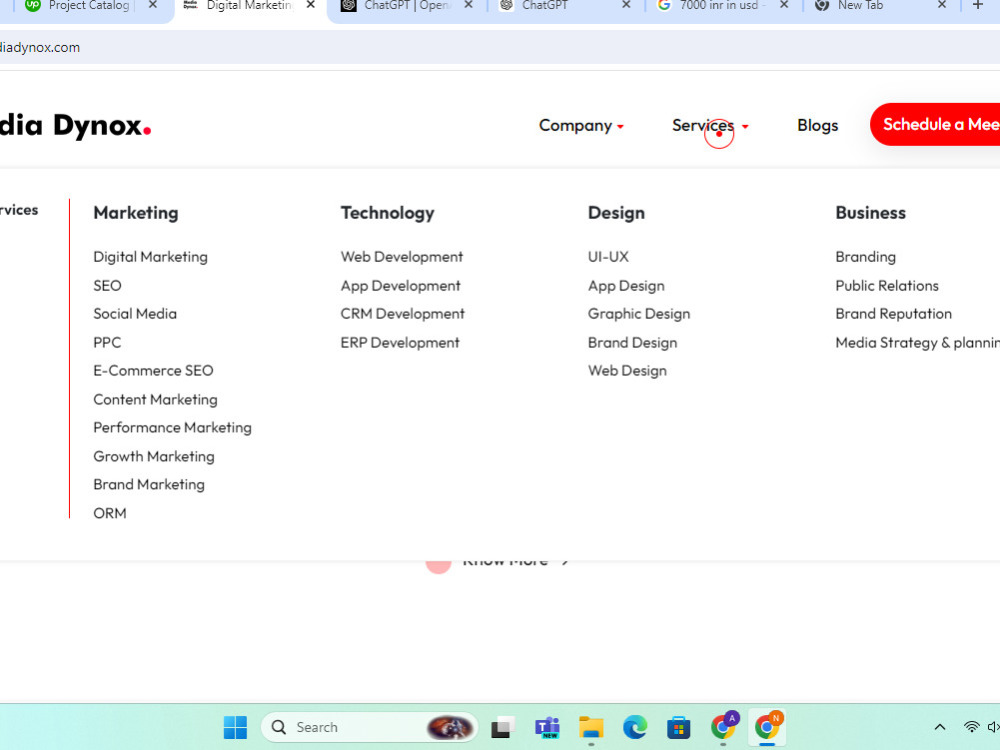Open the Performance Marketing link

[x=172, y=428]
